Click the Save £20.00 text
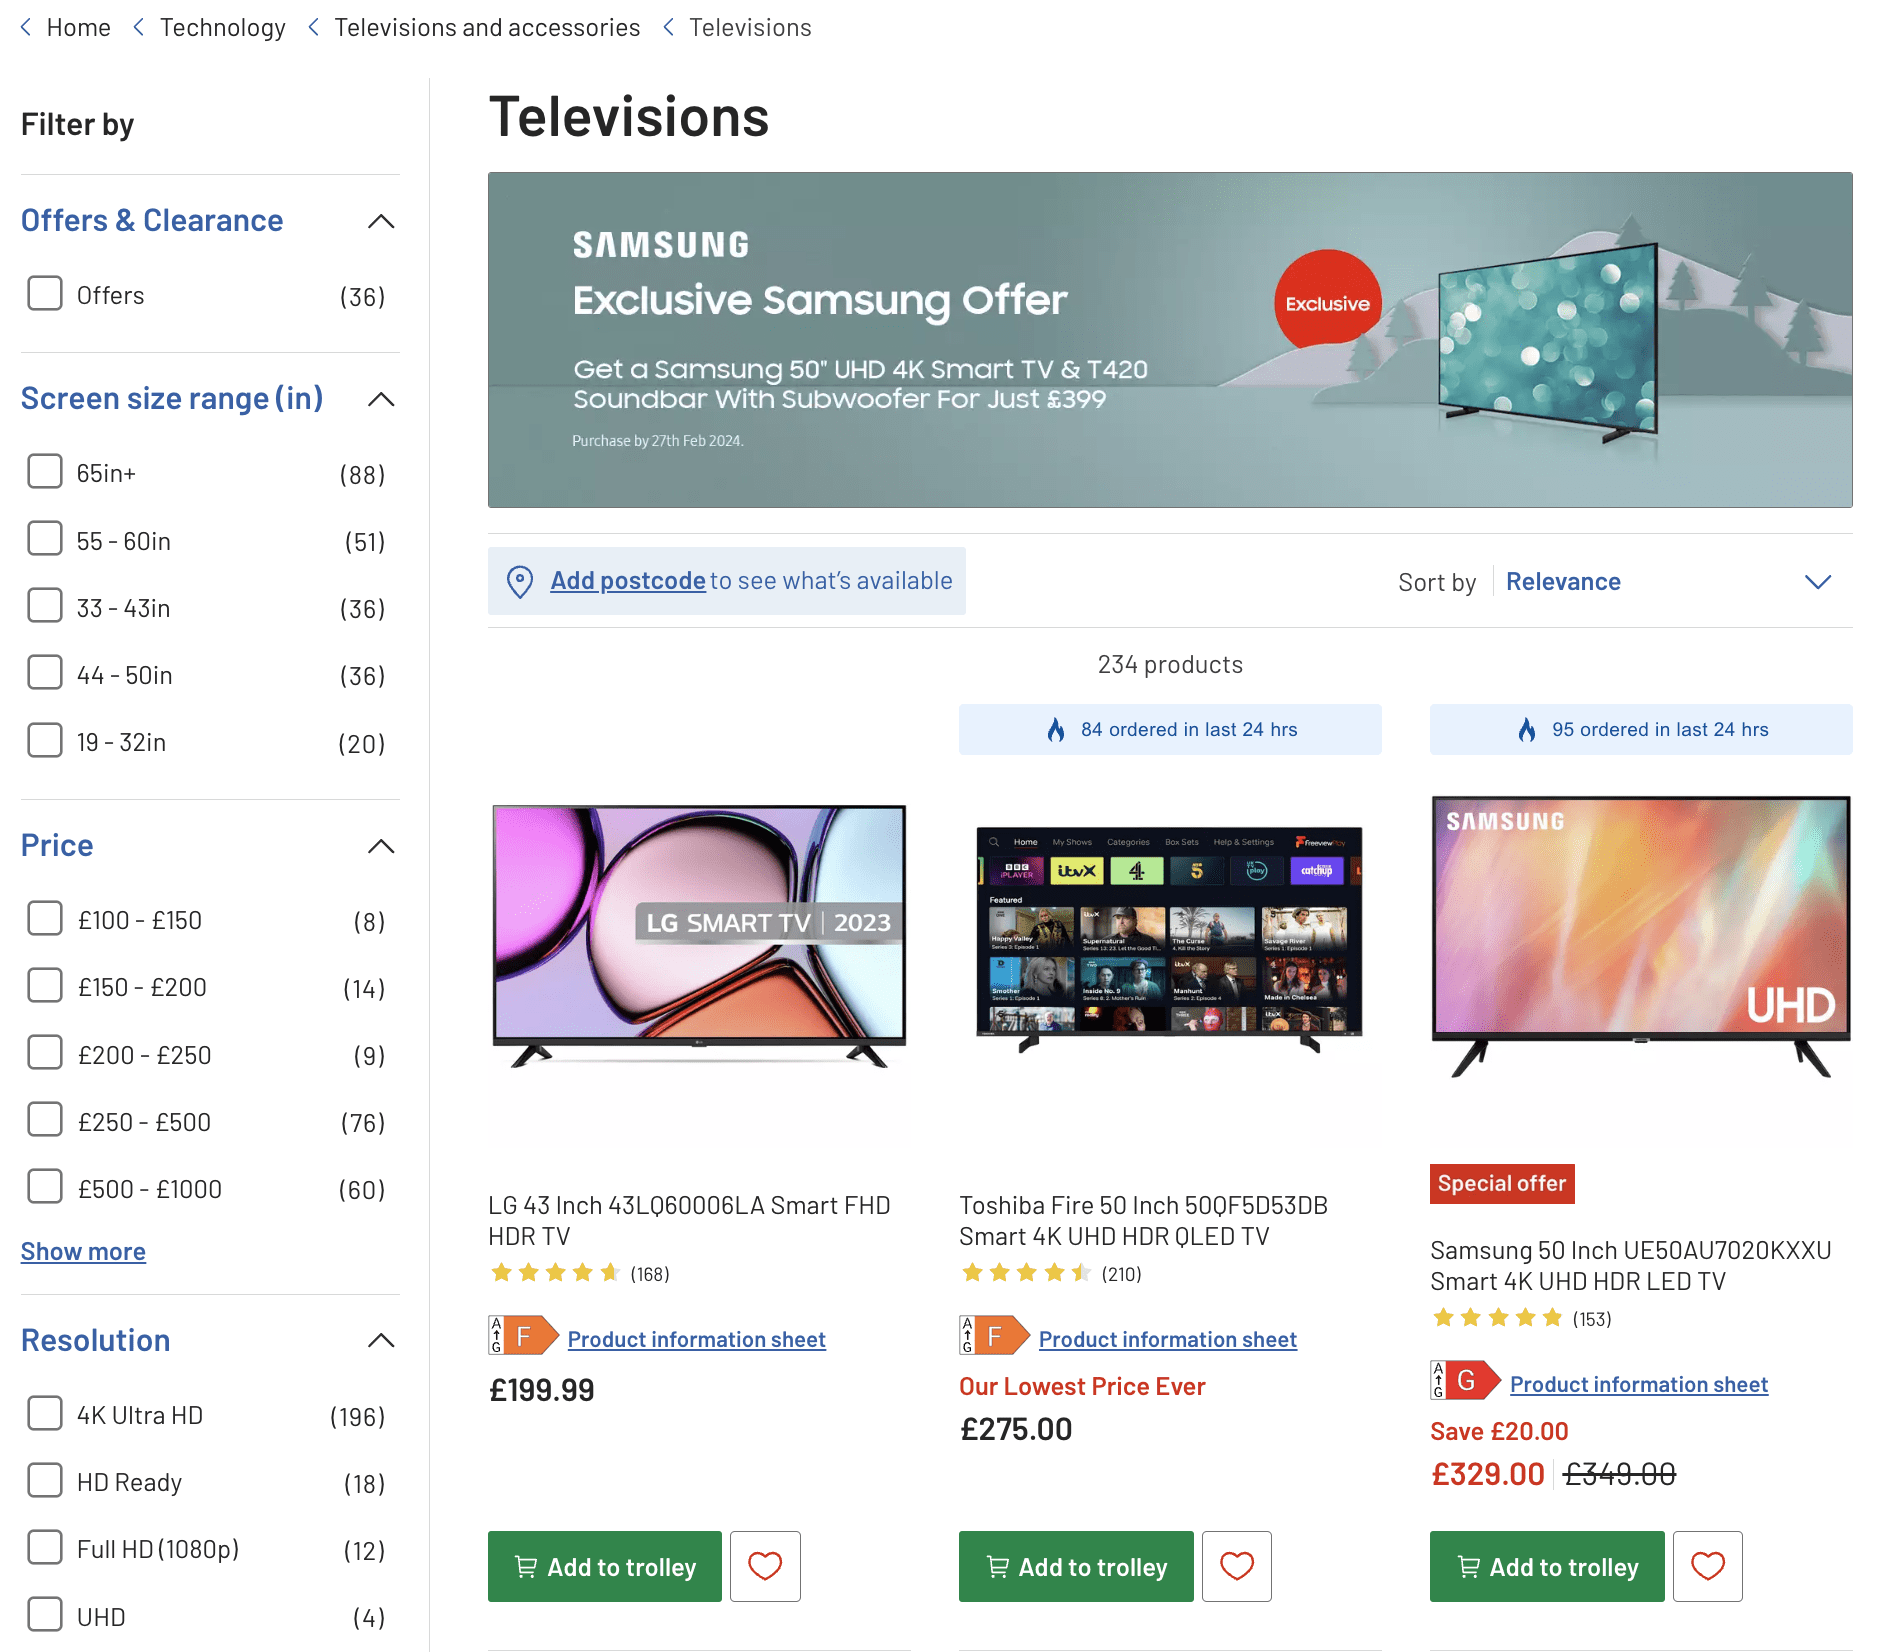This screenshot has height=1652, width=1880. pos(1499,1431)
